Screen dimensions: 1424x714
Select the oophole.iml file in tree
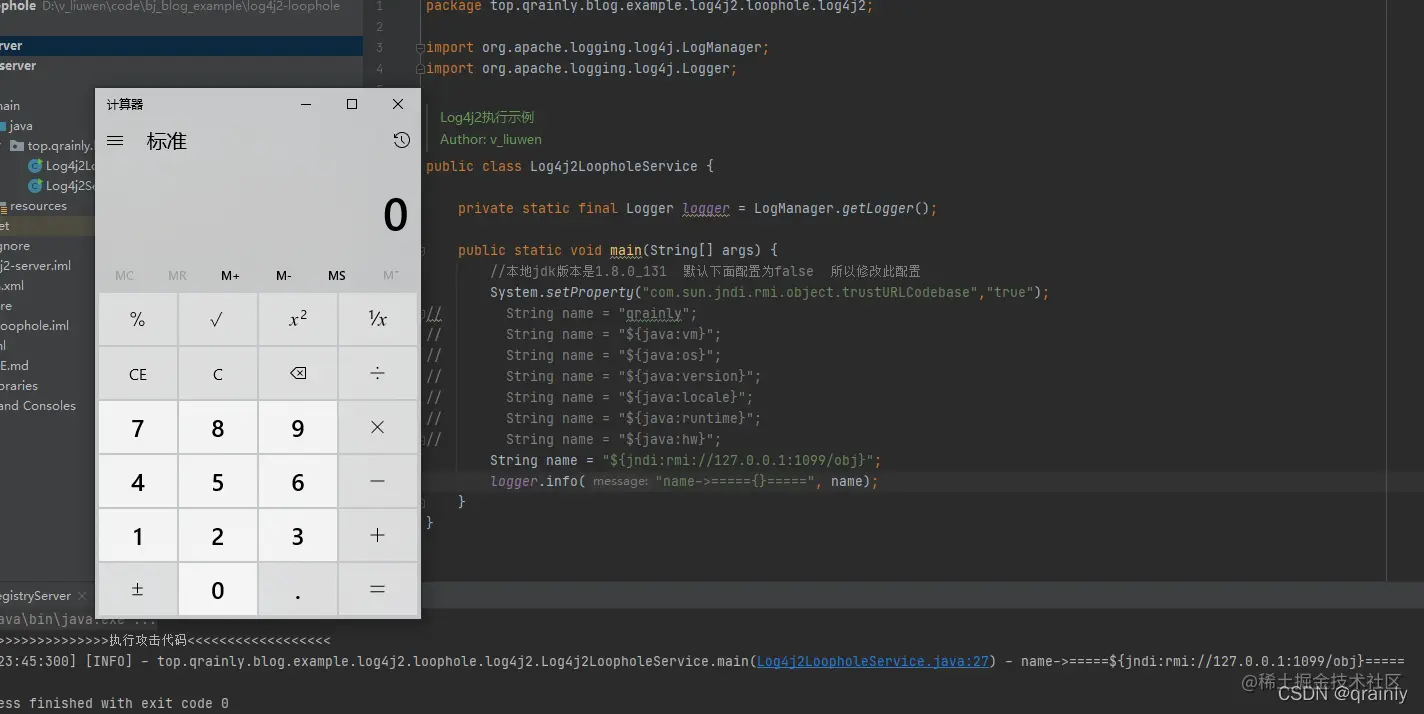tap(34, 326)
